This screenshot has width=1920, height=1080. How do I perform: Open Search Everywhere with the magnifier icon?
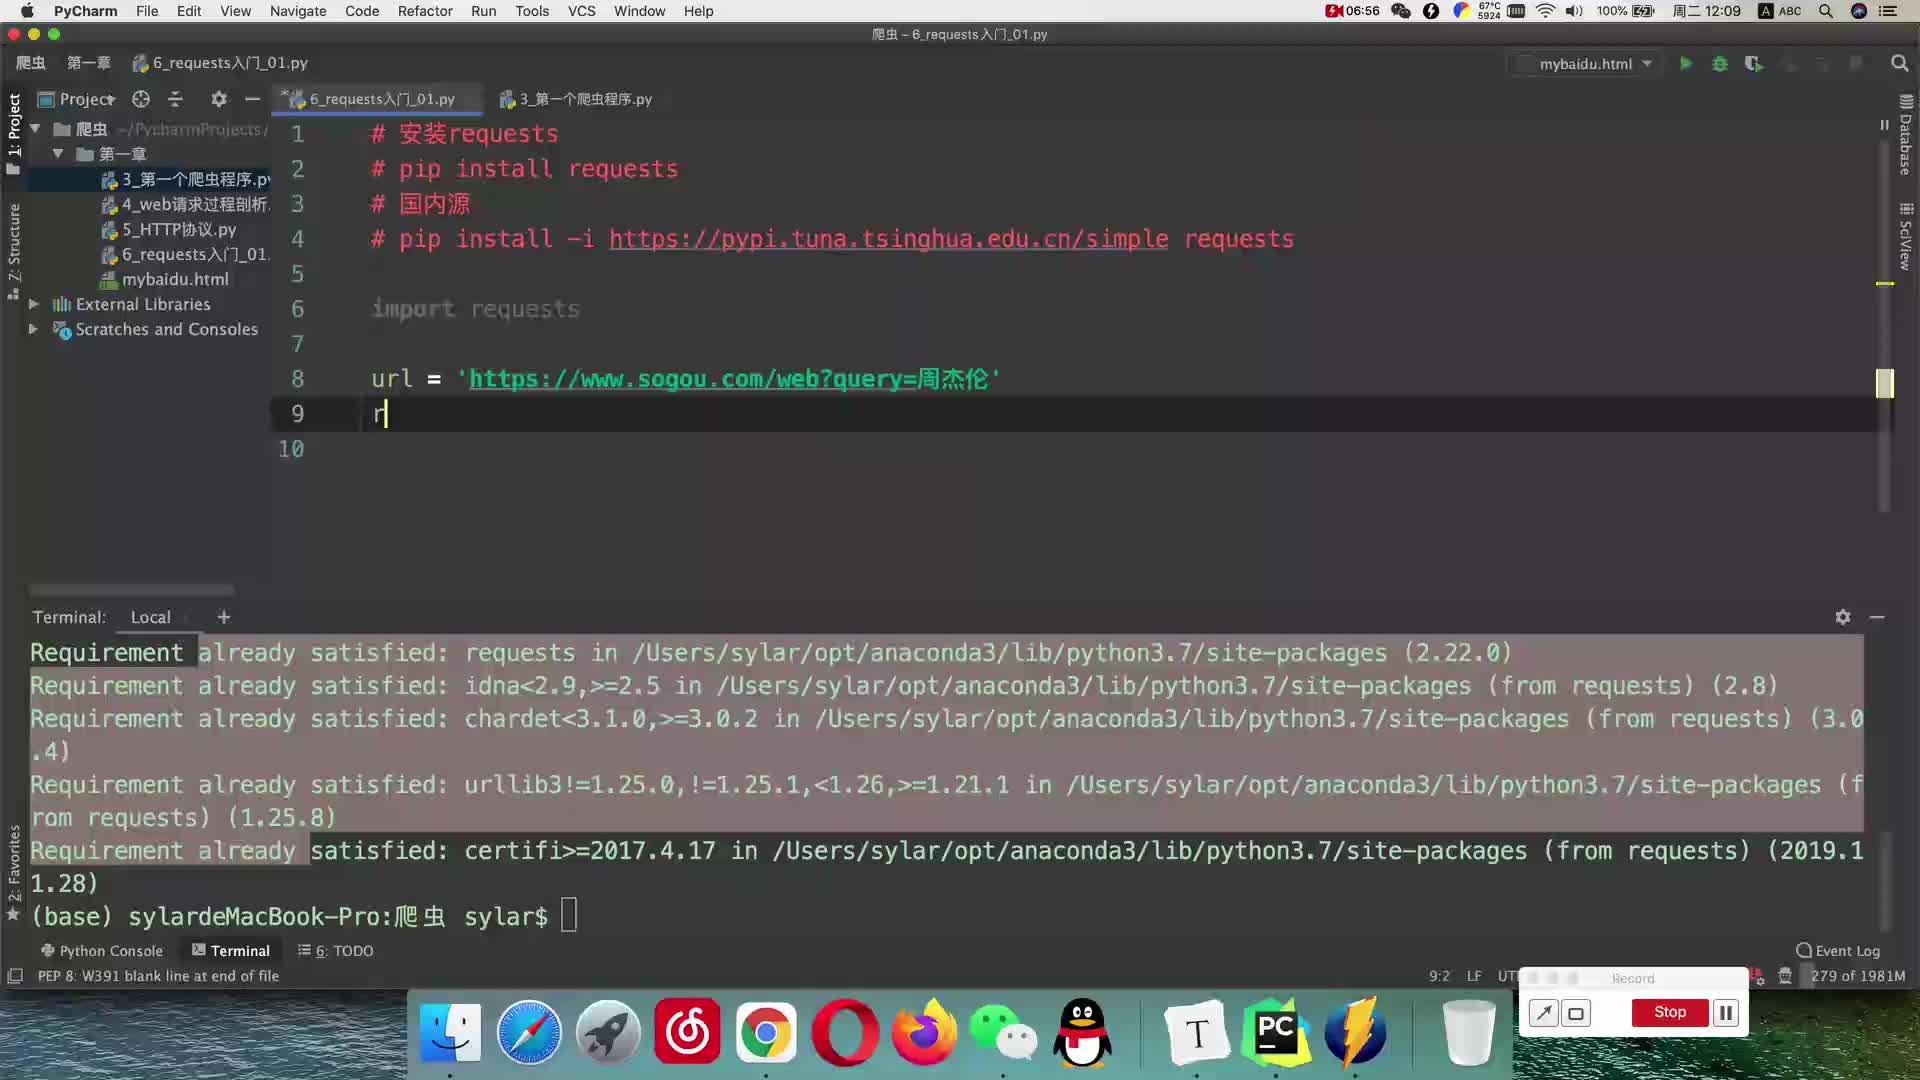pos(1900,63)
